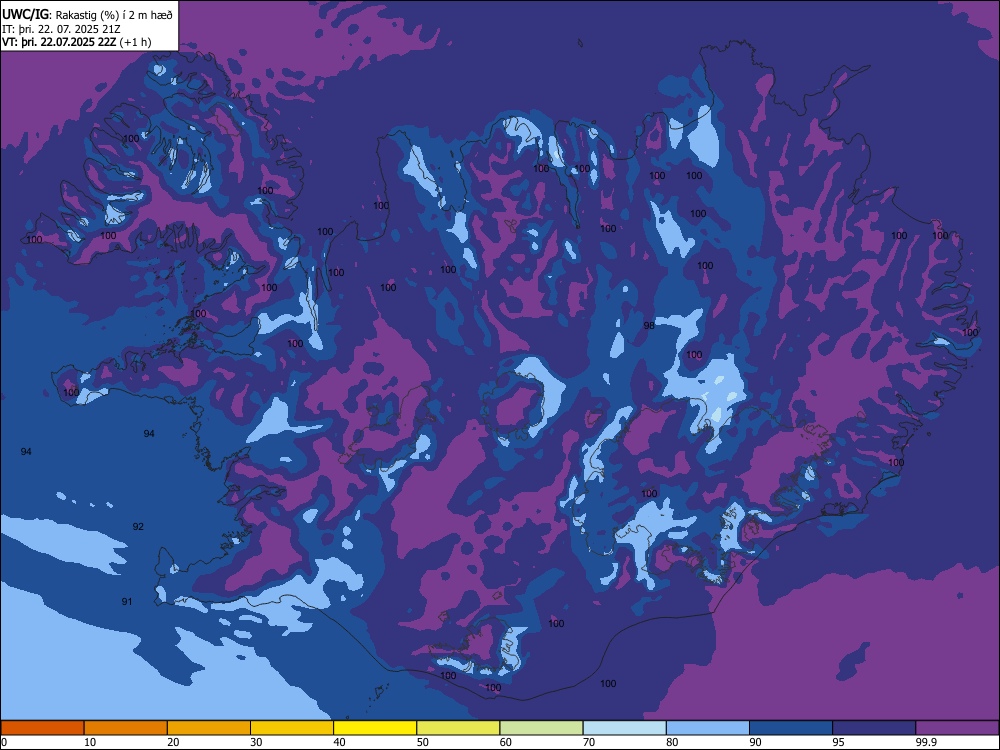
Task: Click the legend tick label '80'
Action: 672,742
